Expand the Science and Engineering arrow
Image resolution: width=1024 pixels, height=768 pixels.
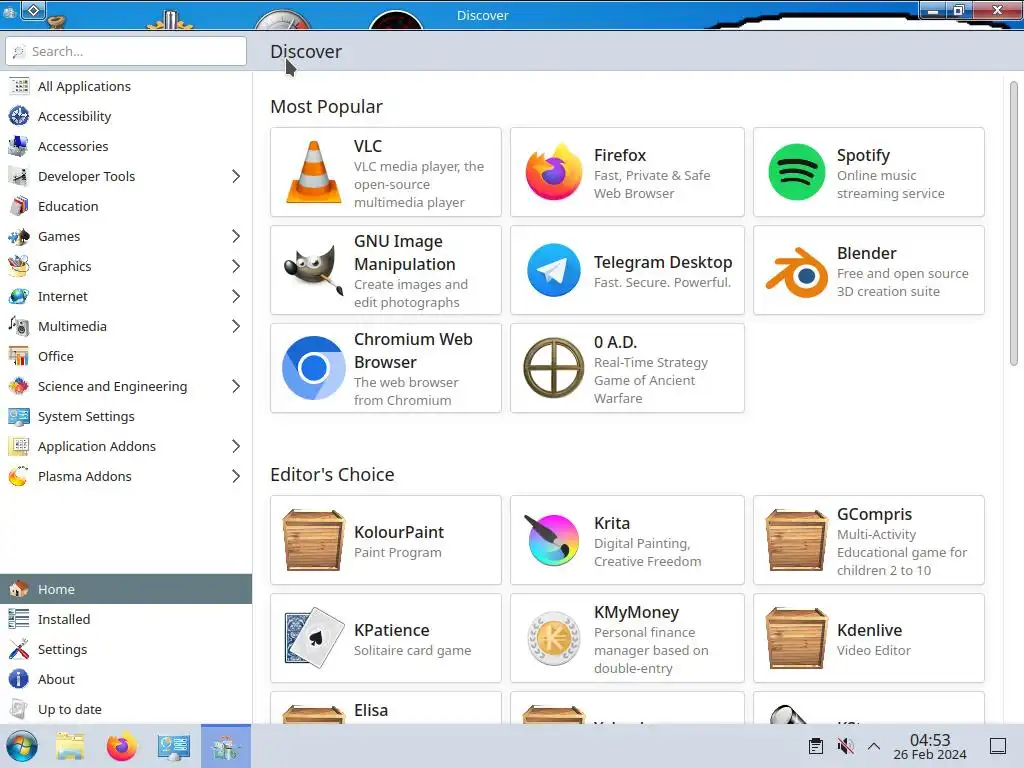pyautogui.click(x=236, y=387)
